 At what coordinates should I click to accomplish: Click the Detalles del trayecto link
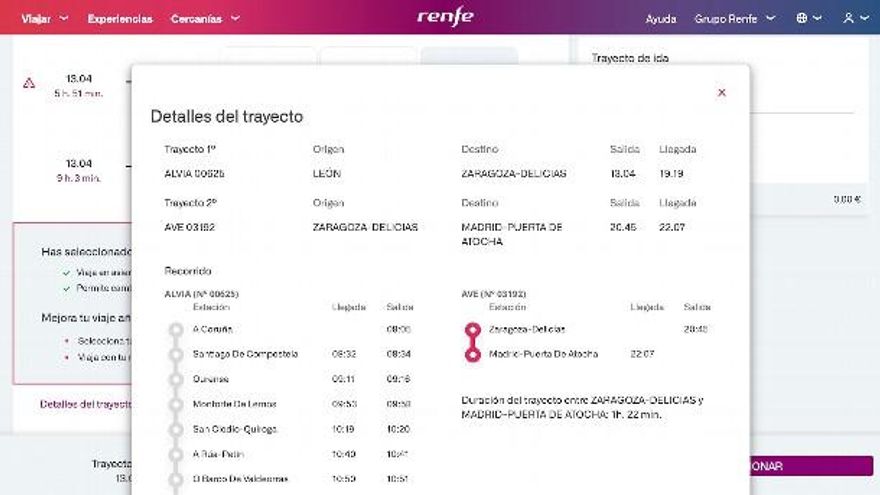pyautogui.click(x=85, y=404)
